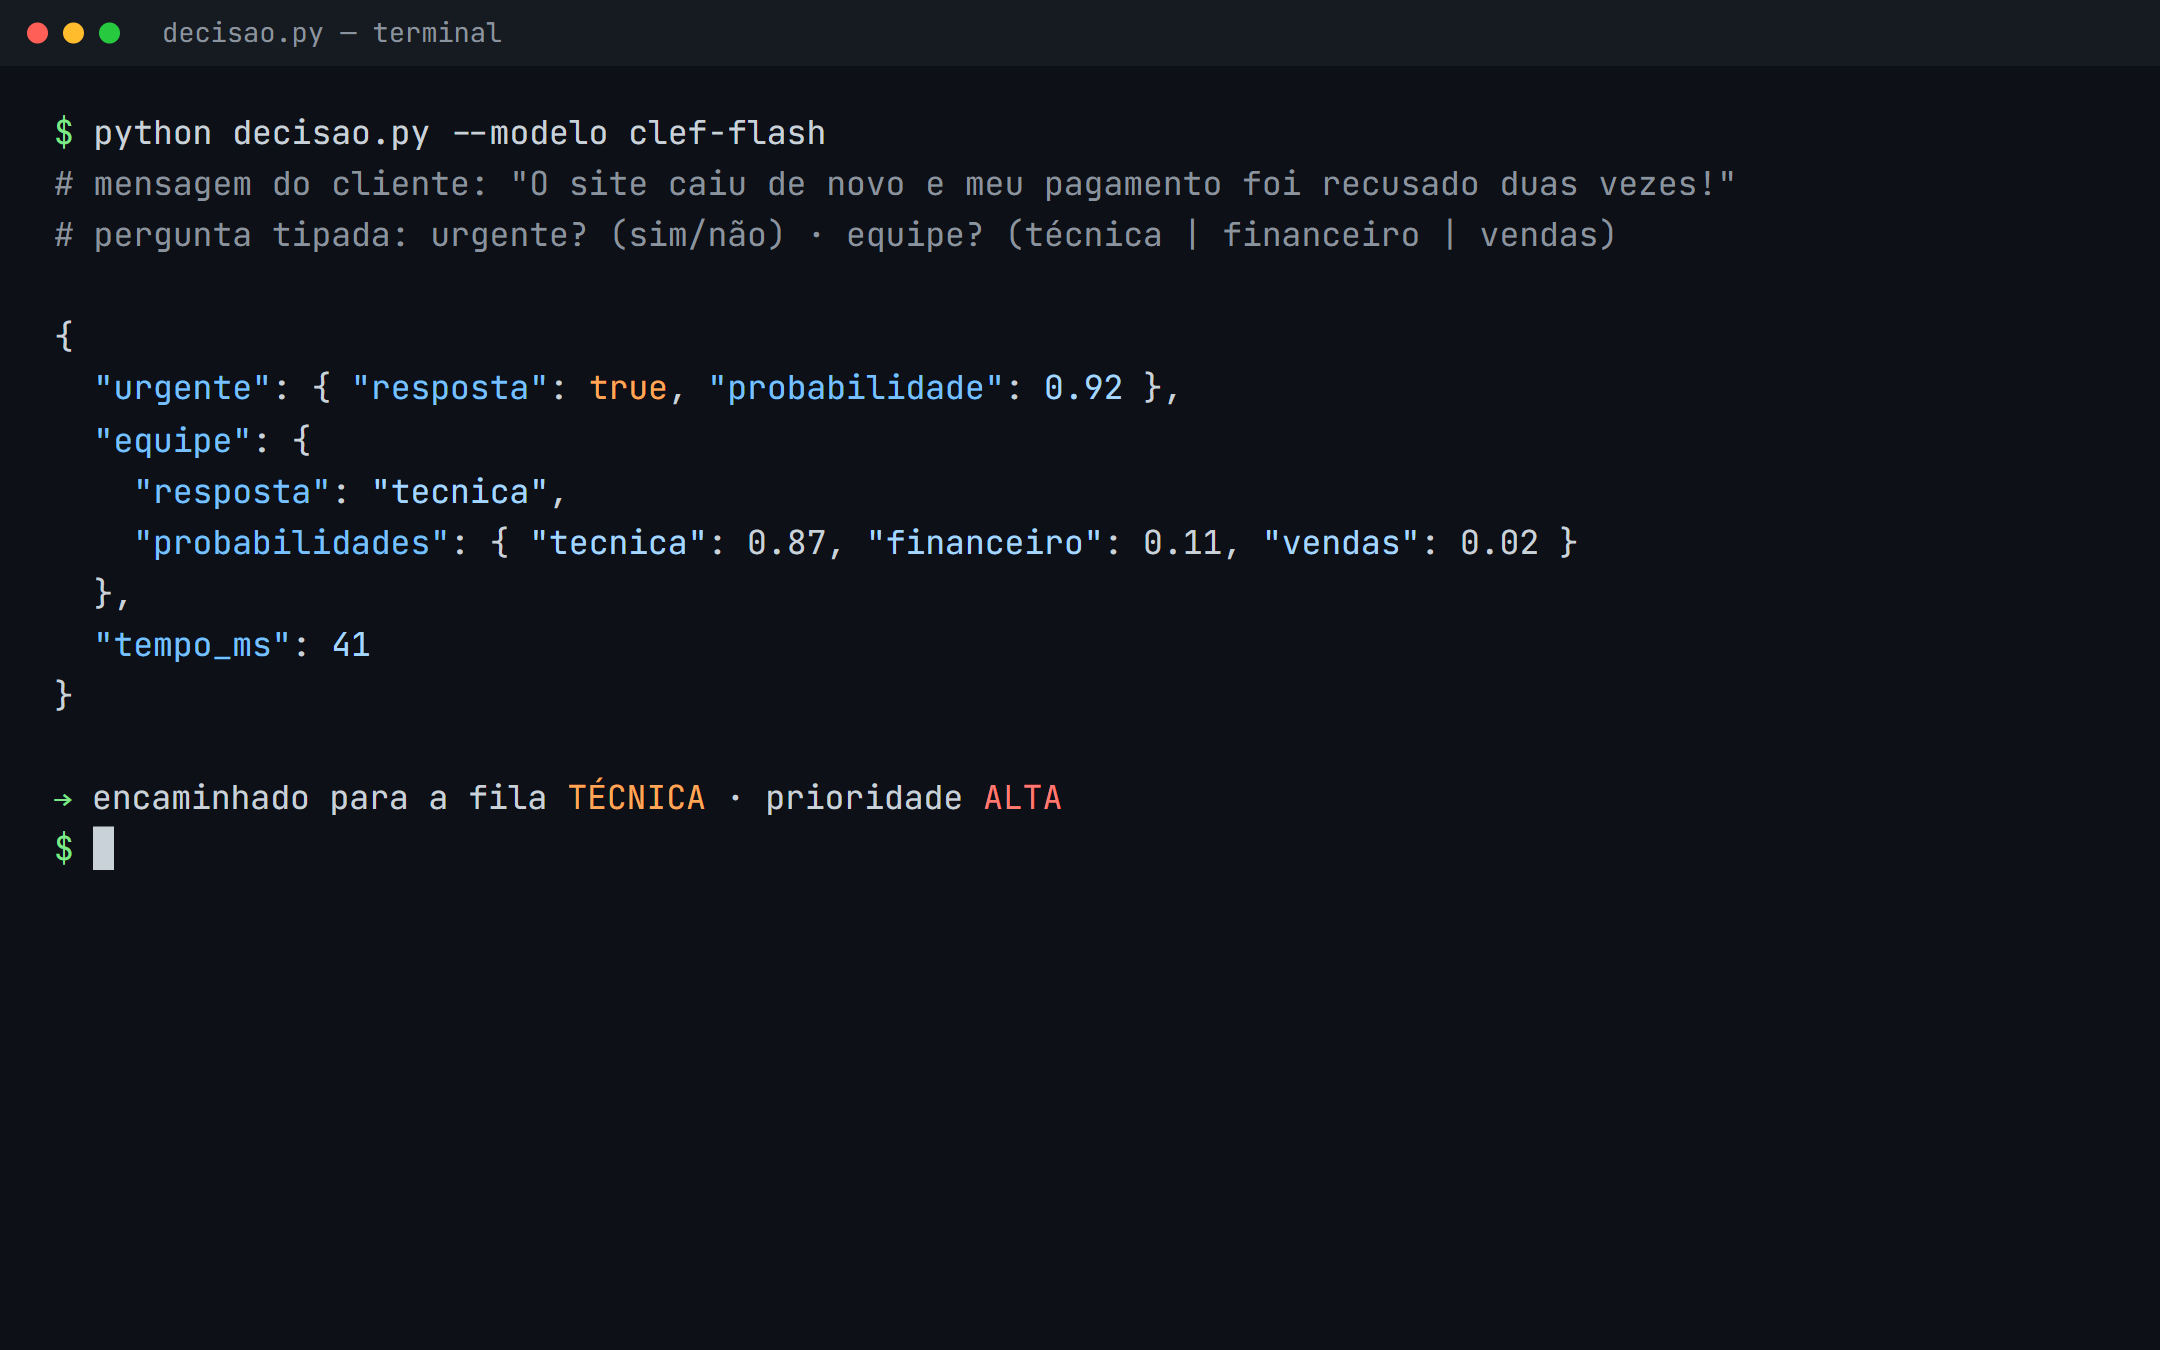The width and height of the screenshot is (2160, 1350).
Task: Click the vendas probability 0.02
Action: 1499,543
